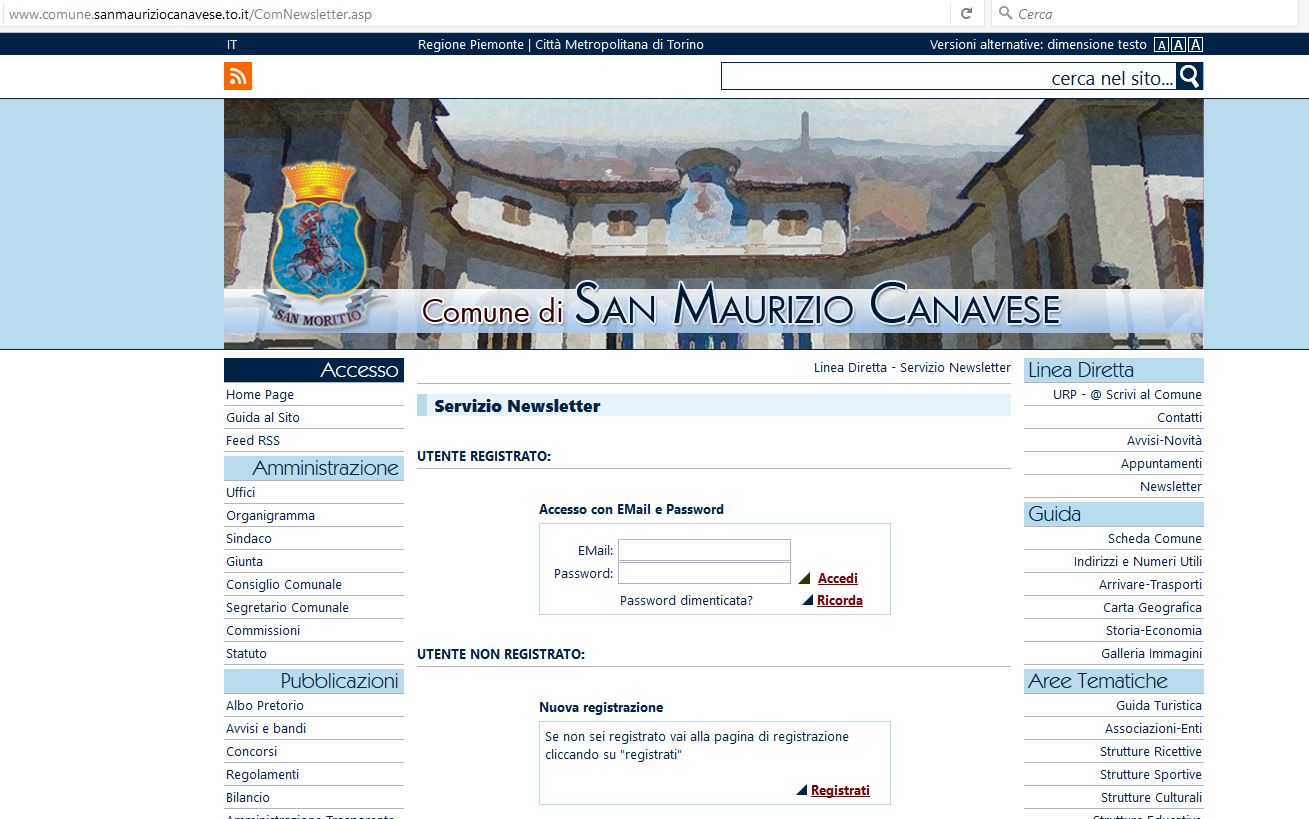Click inside the EMail input field
This screenshot has height=819, width=1309.
tap(704, 550)
